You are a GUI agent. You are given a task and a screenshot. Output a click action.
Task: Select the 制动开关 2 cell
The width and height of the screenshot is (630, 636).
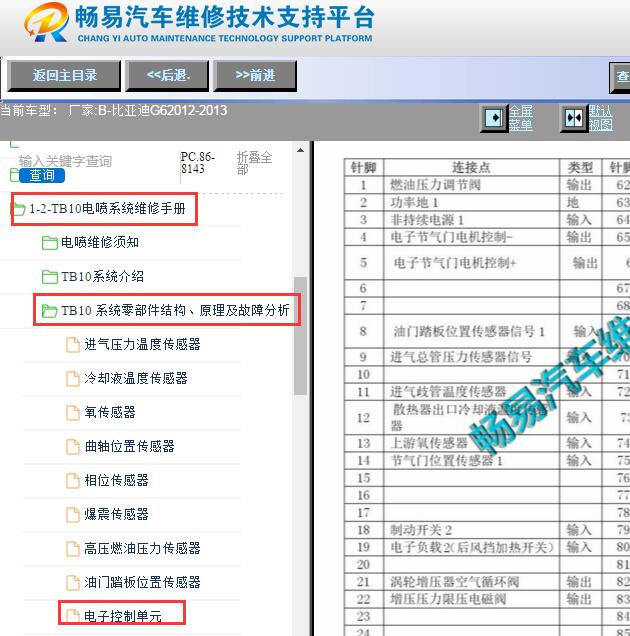click(471, 530)
